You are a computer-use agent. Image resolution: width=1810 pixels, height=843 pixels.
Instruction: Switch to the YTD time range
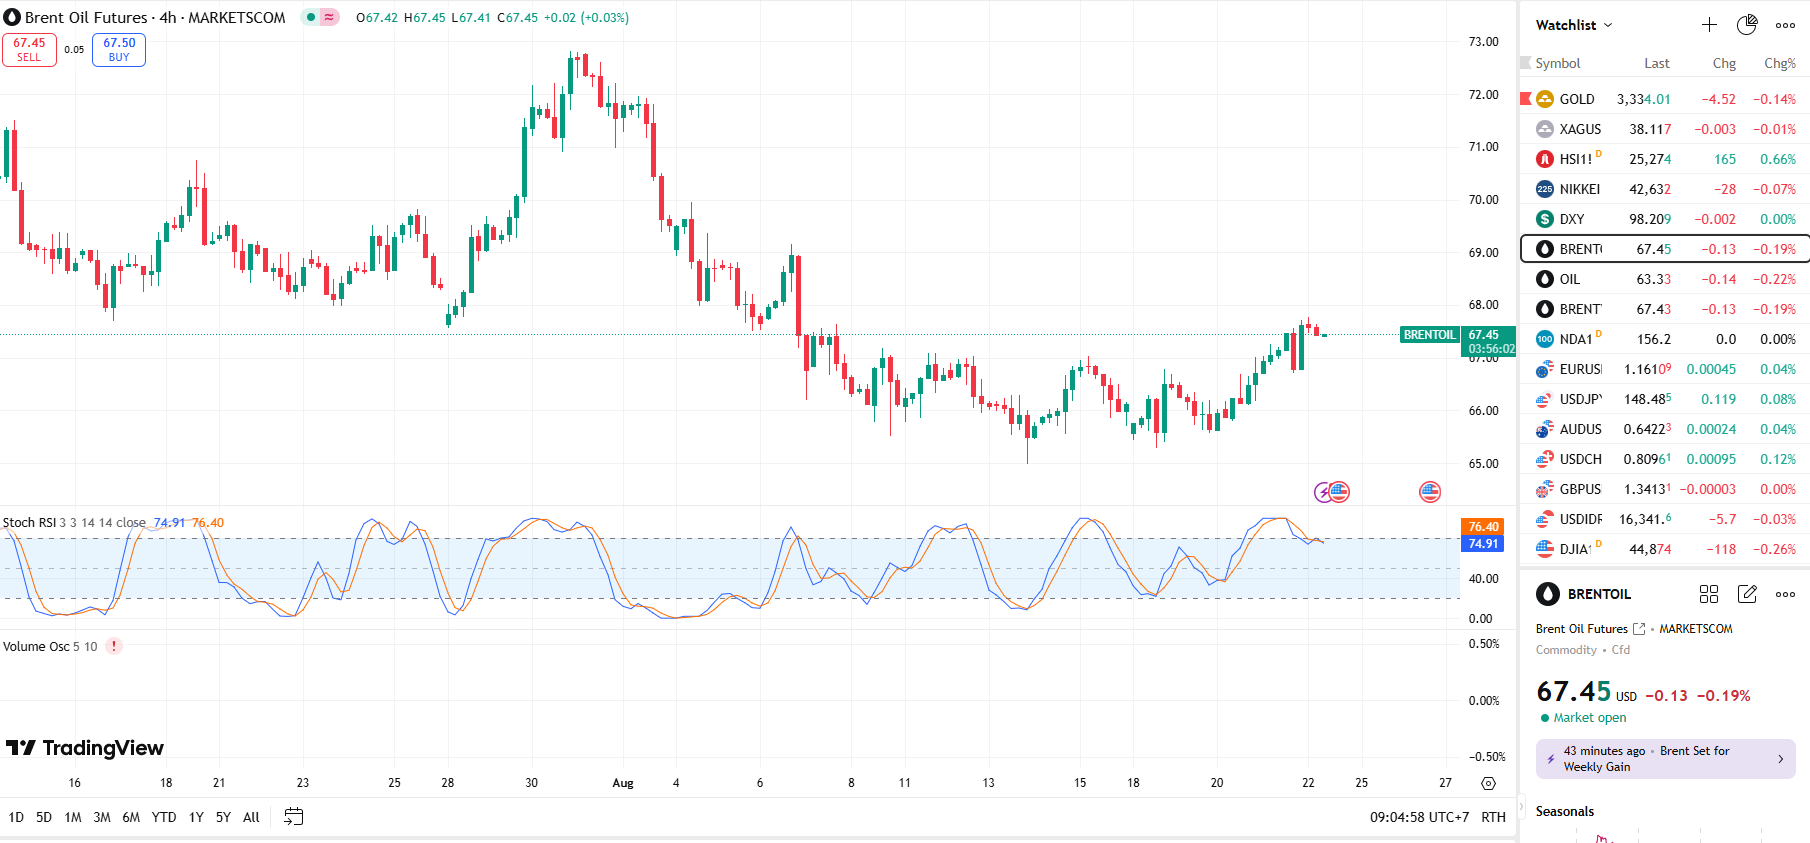click(164, 817)
